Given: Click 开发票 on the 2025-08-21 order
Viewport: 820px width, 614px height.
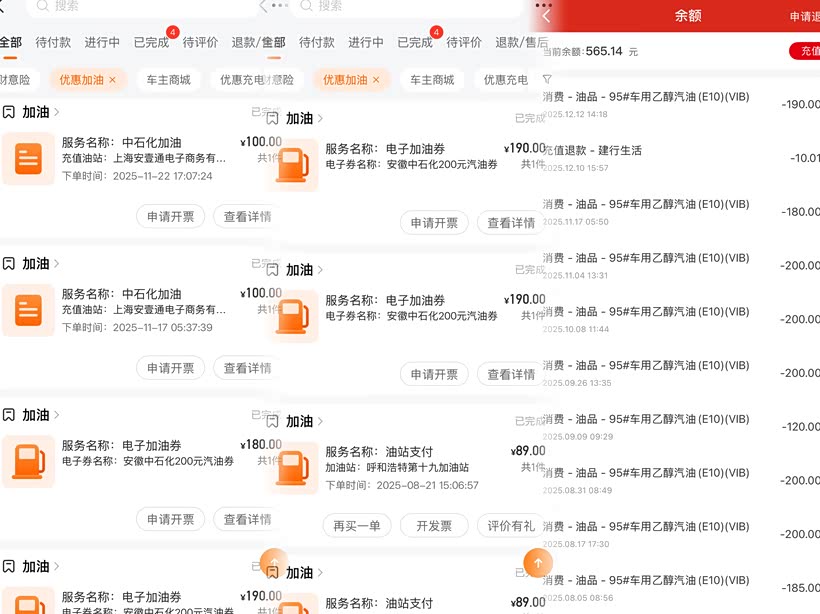Looking at the screenshot, I should click(x=434, y=525).
